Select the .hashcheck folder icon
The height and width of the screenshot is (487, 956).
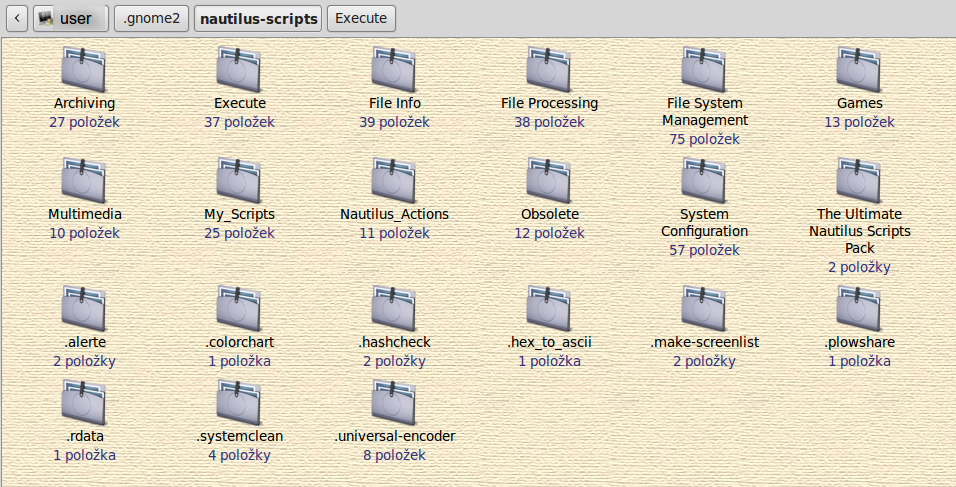click(394, 308)
